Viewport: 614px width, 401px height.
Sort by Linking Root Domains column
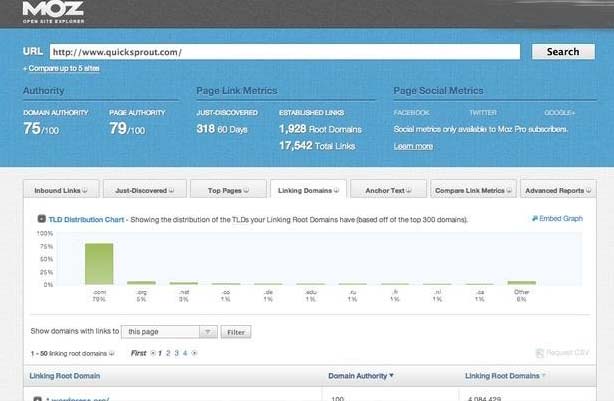point(503,376)
